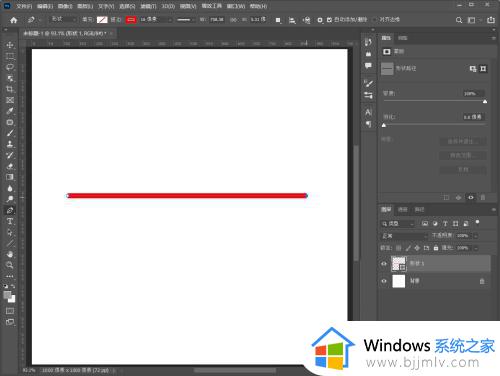This screenshot has height=376, width=500.
Task: Open the path arrangement icon
Action: (306, 20)
